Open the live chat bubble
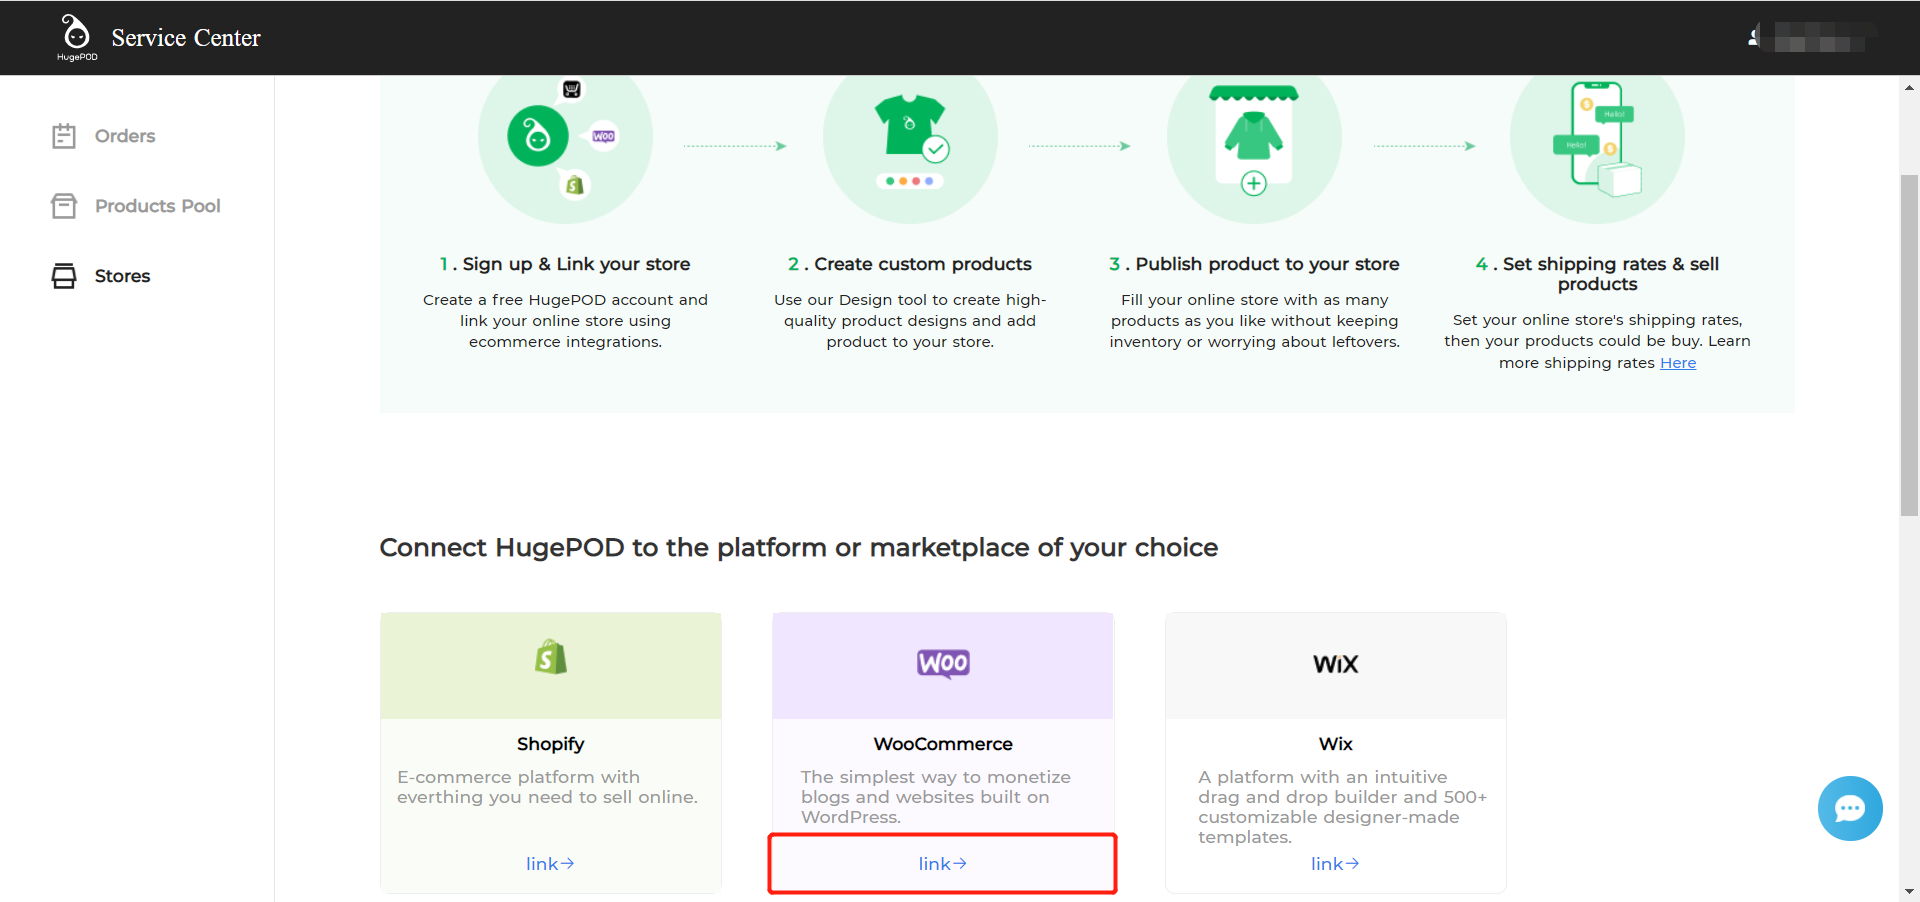The height and width of the screenshot is (902, 1920). click(1850, 808)
